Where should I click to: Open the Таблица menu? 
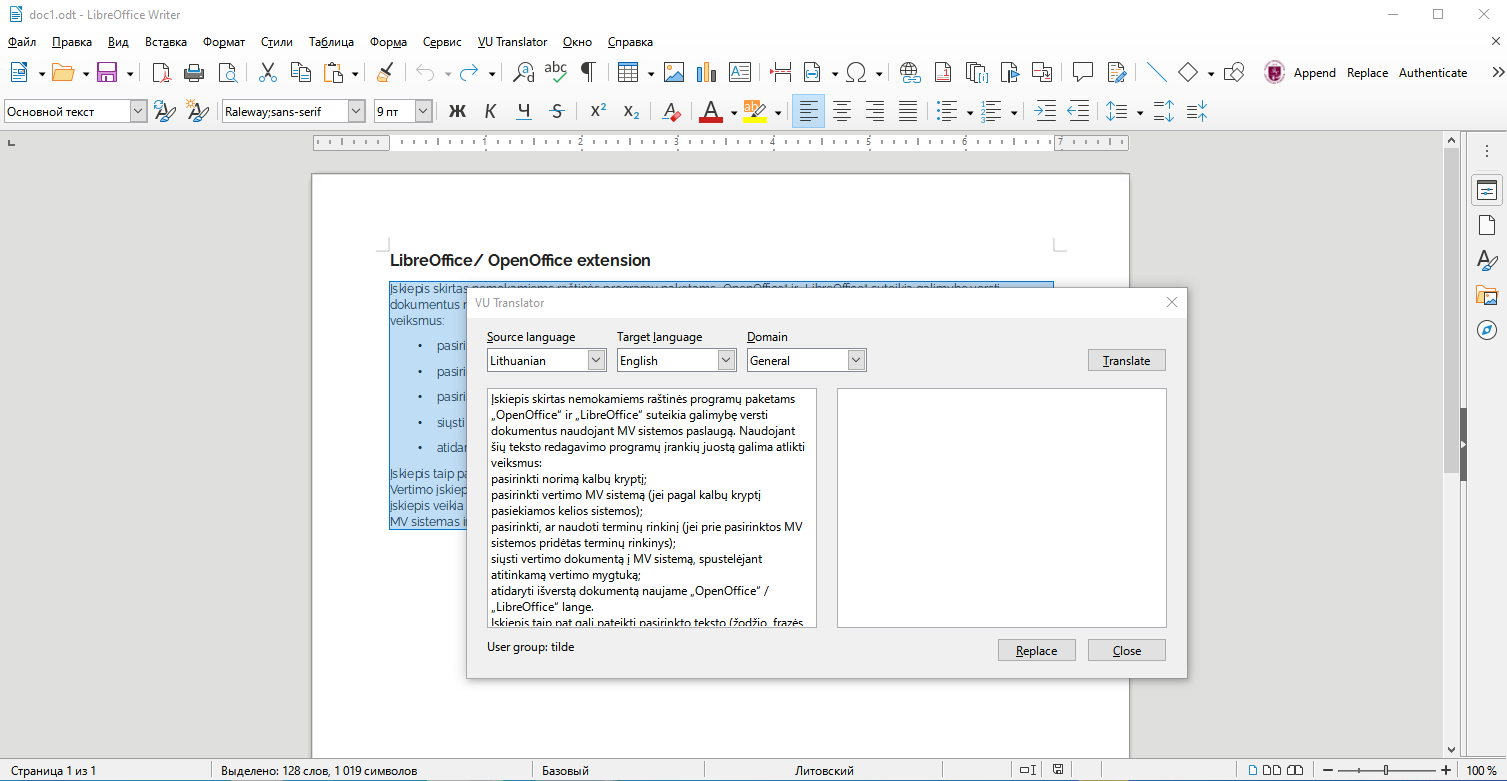coord(331,42)
